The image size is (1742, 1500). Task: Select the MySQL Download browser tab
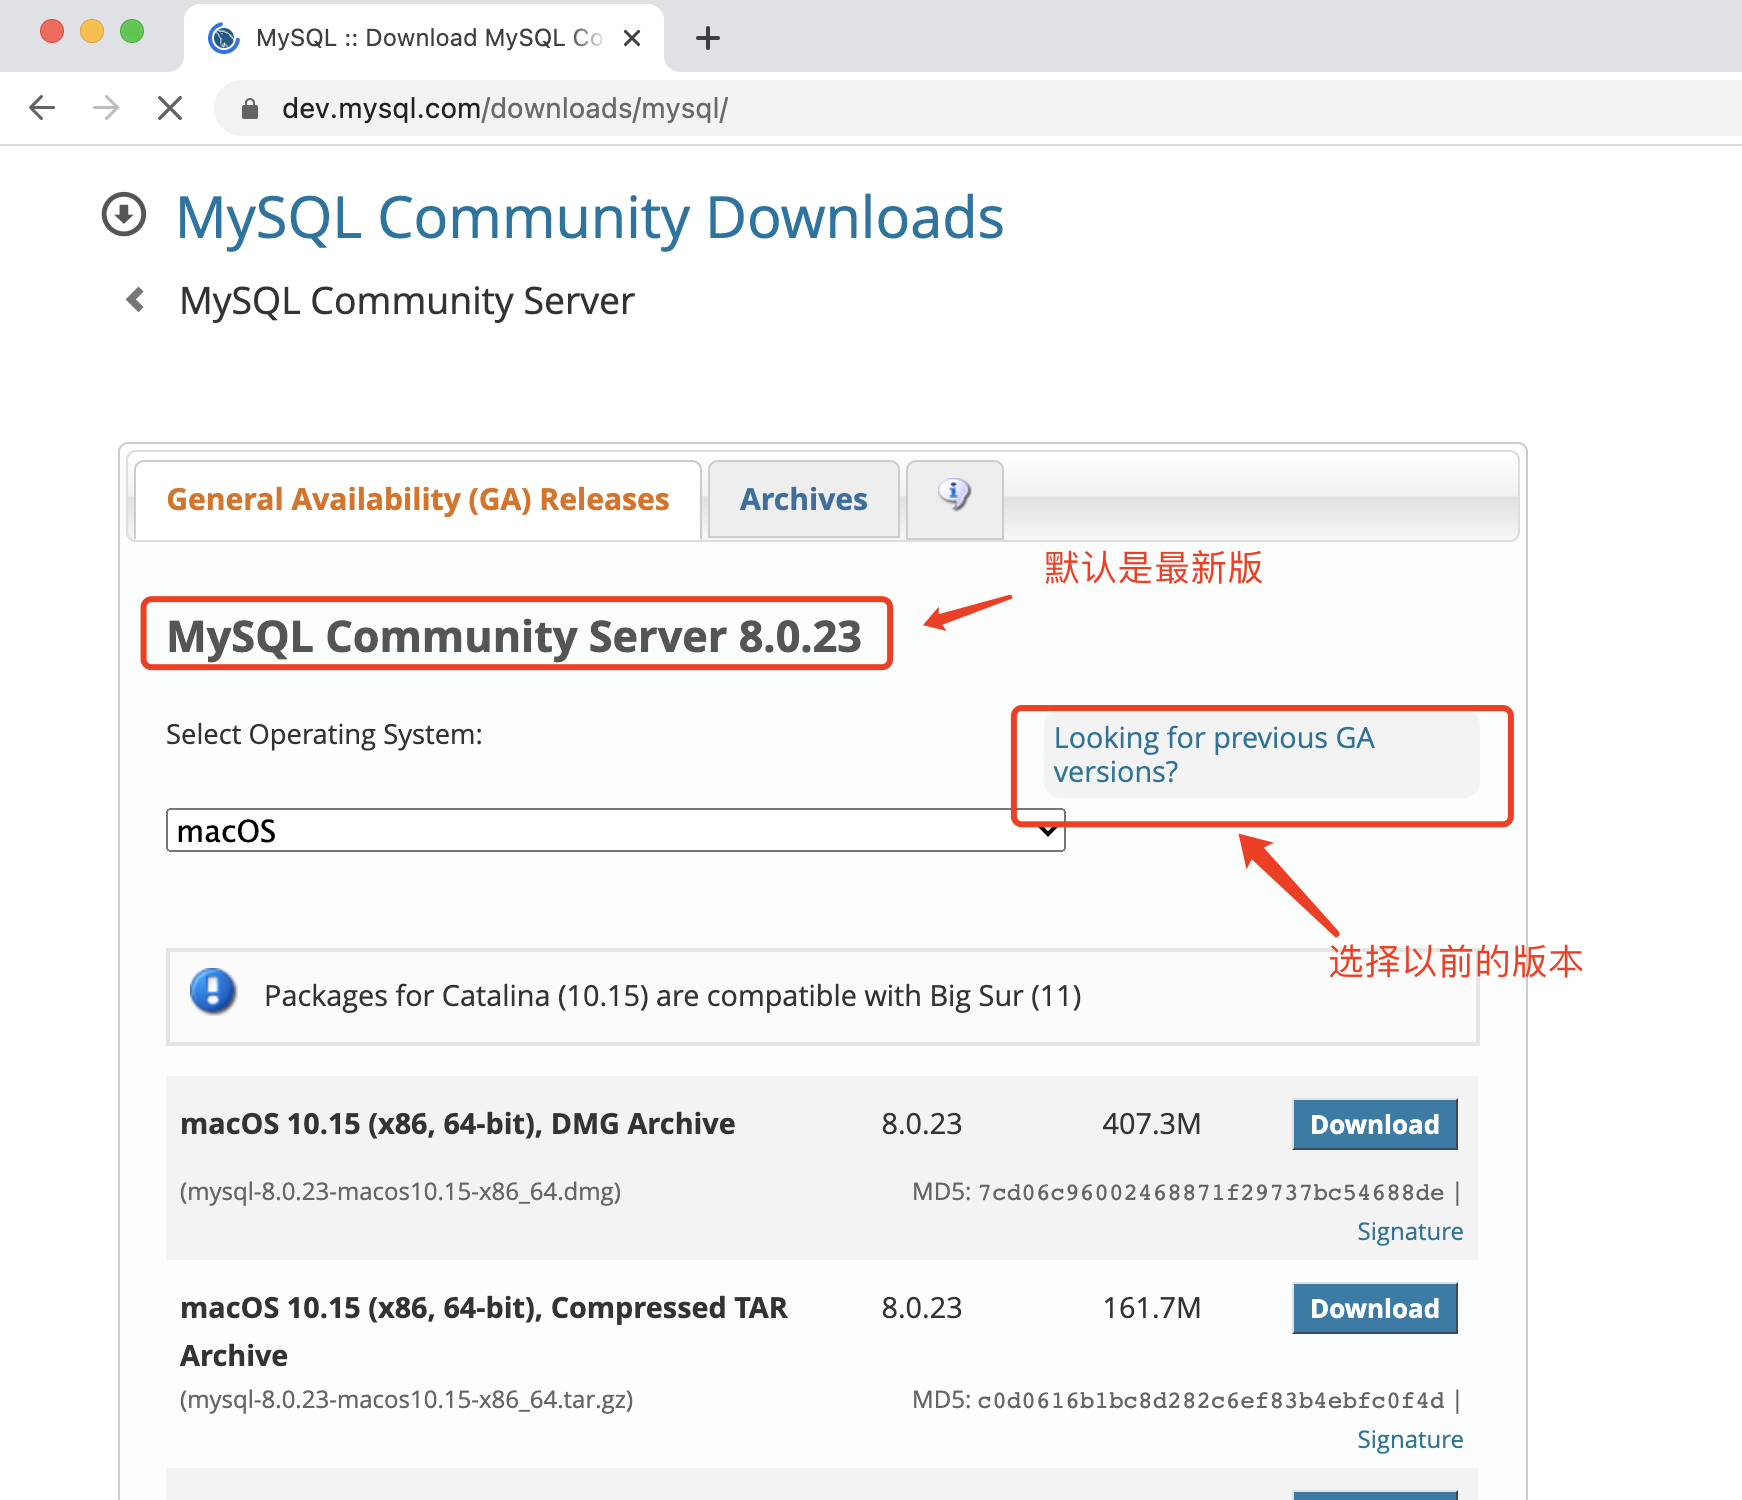(424, 38)
